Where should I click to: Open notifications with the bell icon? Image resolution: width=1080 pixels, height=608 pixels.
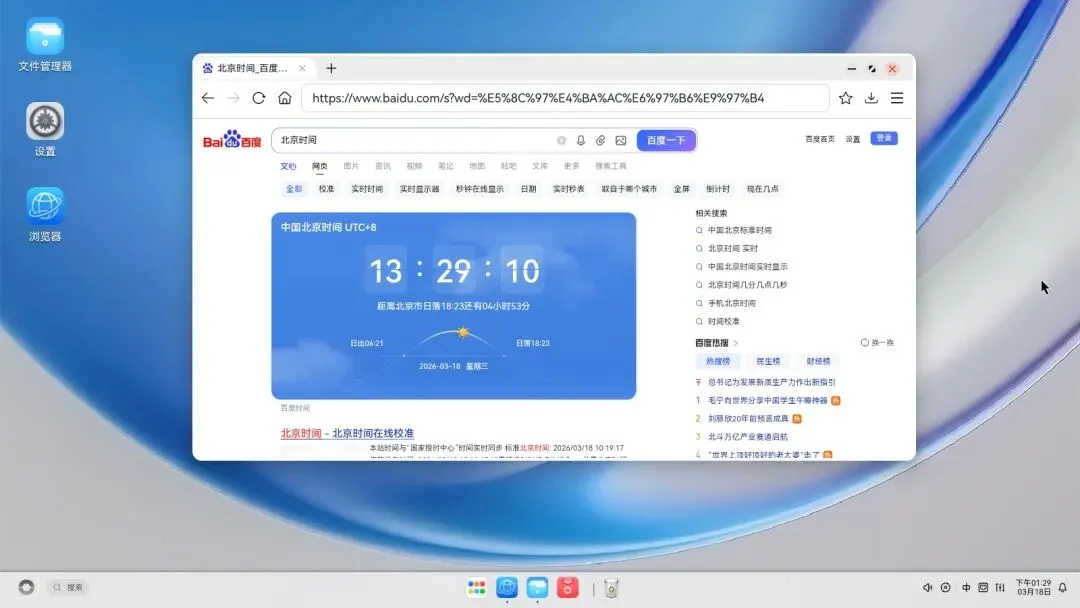pos(1063,587)
